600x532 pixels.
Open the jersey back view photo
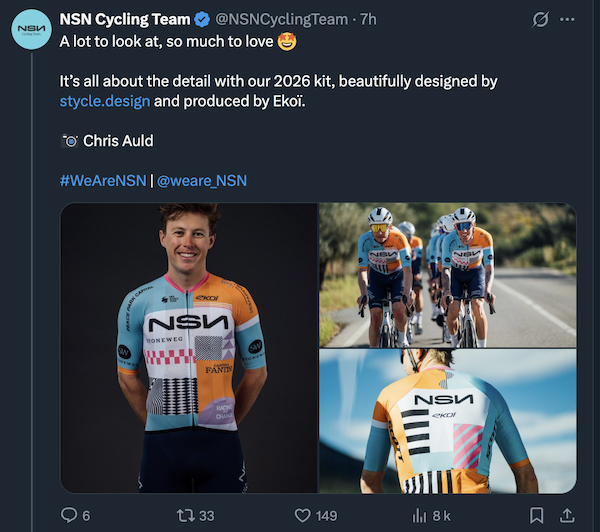(x=447, y=420)
